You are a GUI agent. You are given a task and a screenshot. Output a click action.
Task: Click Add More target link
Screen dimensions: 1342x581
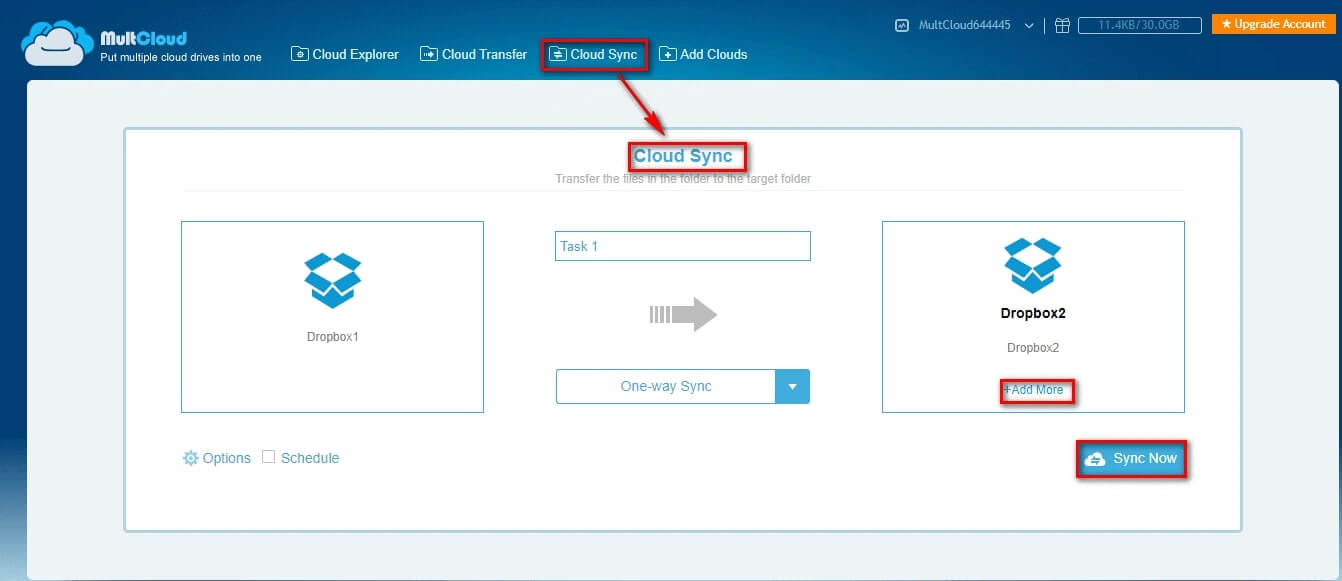pyautogui.click(x=1034, y=390)
